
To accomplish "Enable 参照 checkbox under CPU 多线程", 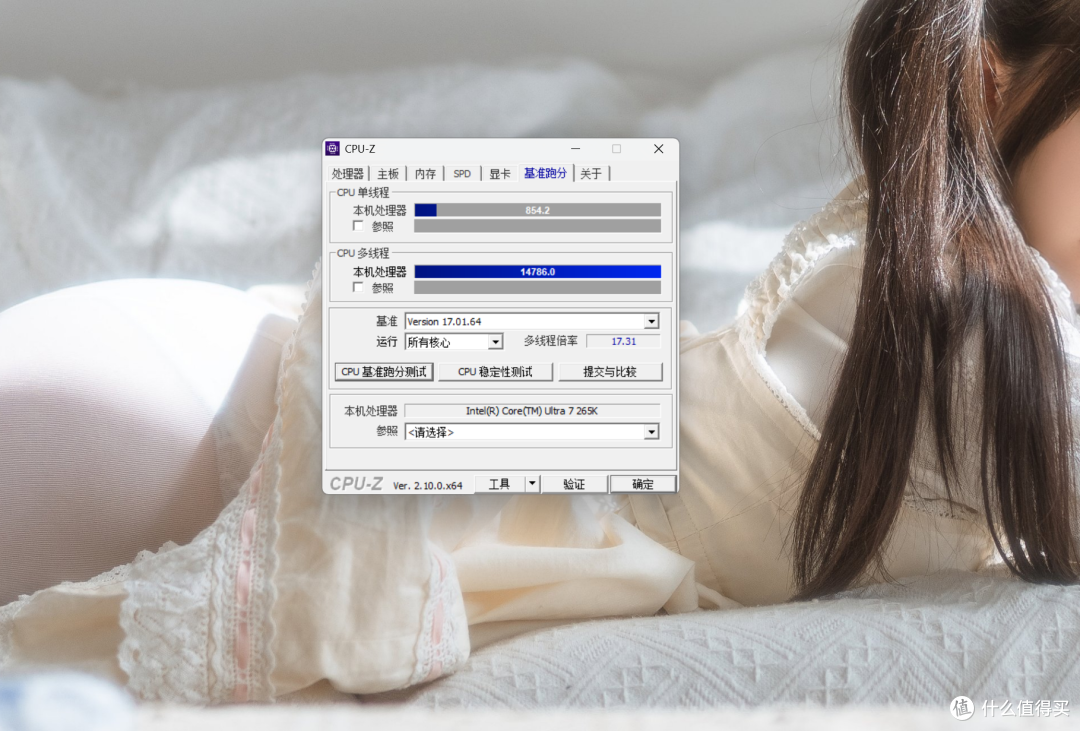I will (358, 287).
